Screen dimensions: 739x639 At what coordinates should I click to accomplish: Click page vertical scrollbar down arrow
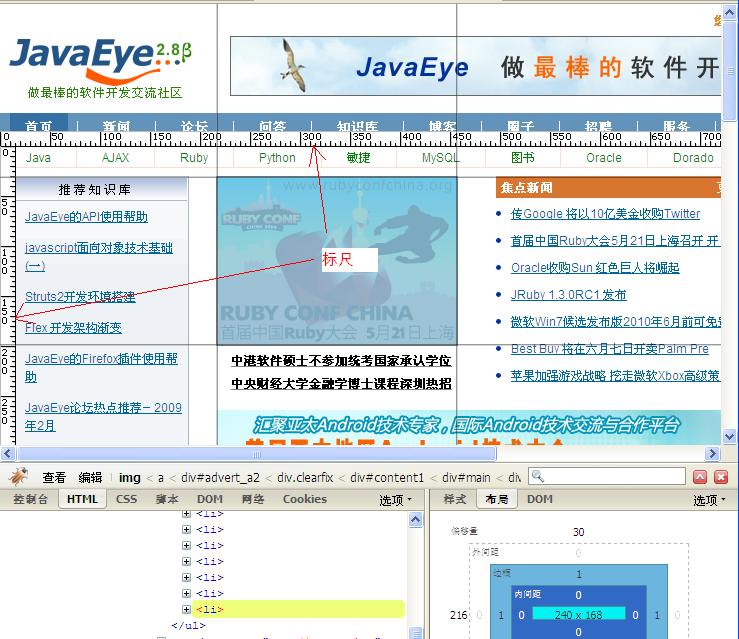pyautogui.click(x=730, y=436)
